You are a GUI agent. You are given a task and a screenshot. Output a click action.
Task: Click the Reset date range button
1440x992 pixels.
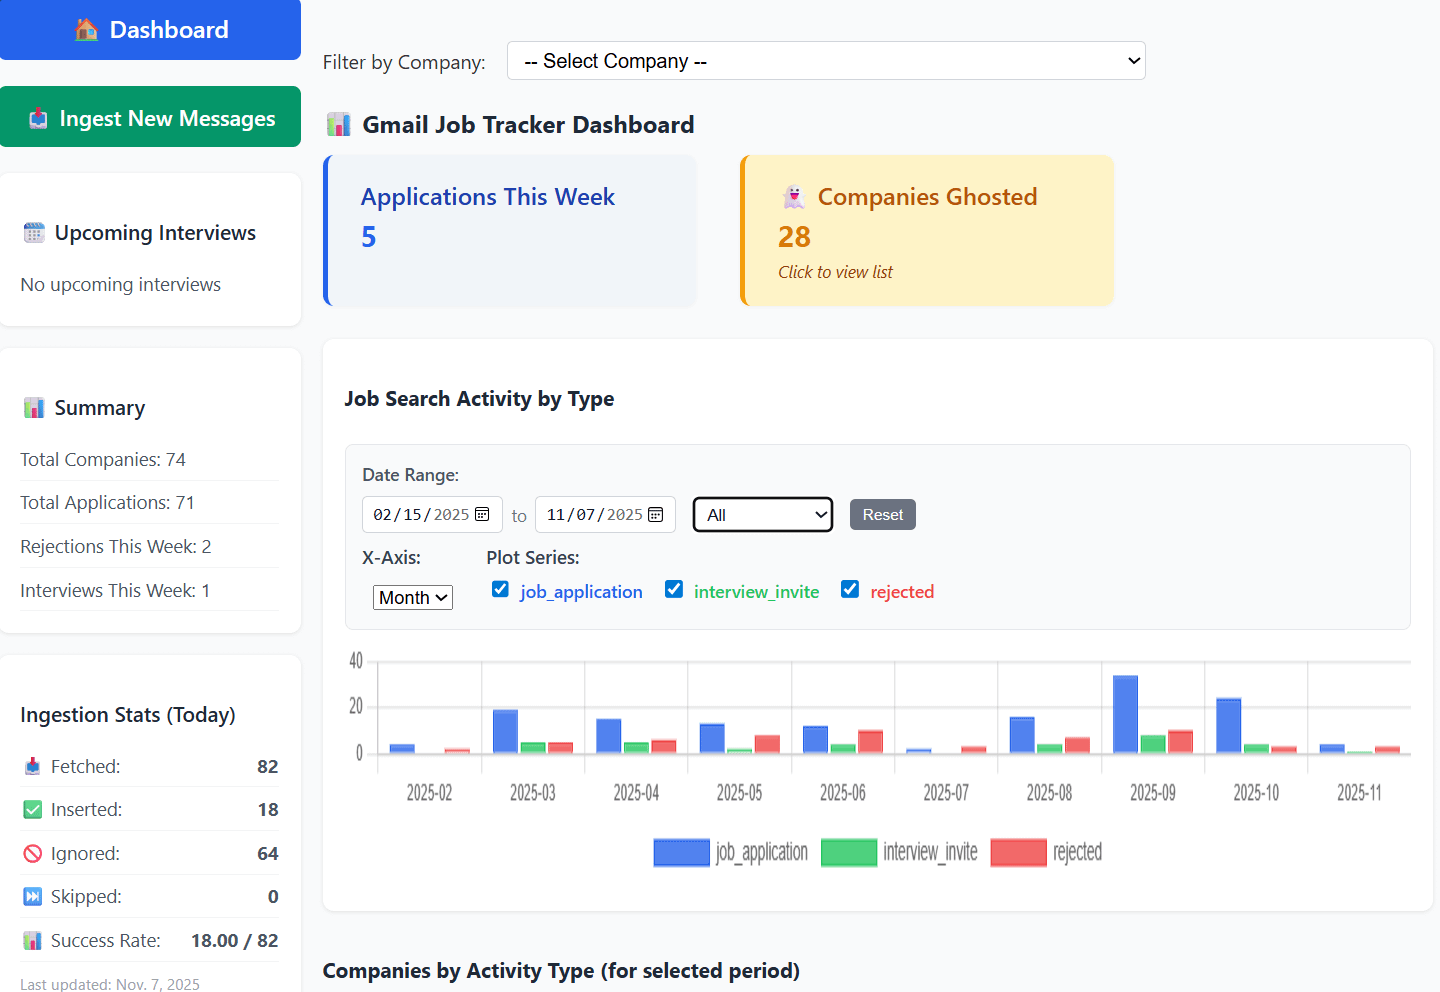pyautogui.click(x=883, y=515)
